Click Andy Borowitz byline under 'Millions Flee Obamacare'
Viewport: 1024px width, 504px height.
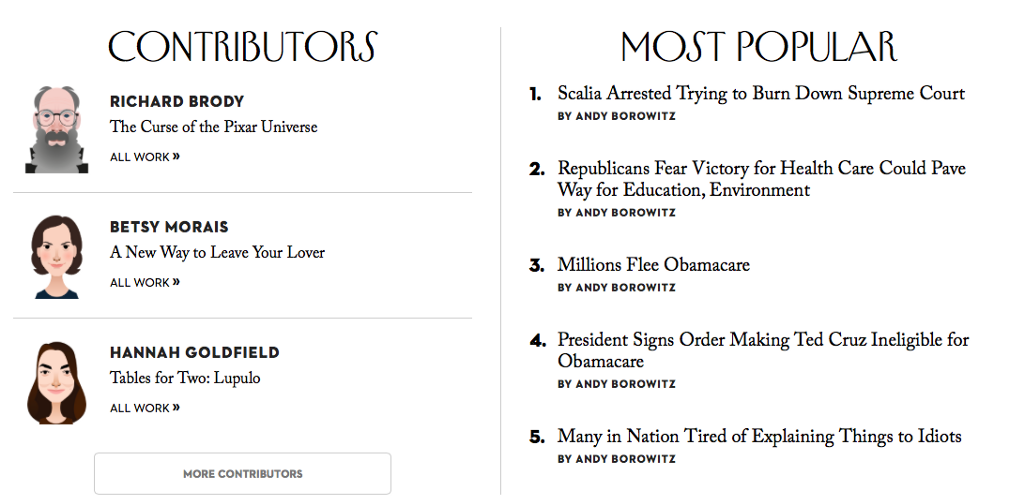point(617,288)
